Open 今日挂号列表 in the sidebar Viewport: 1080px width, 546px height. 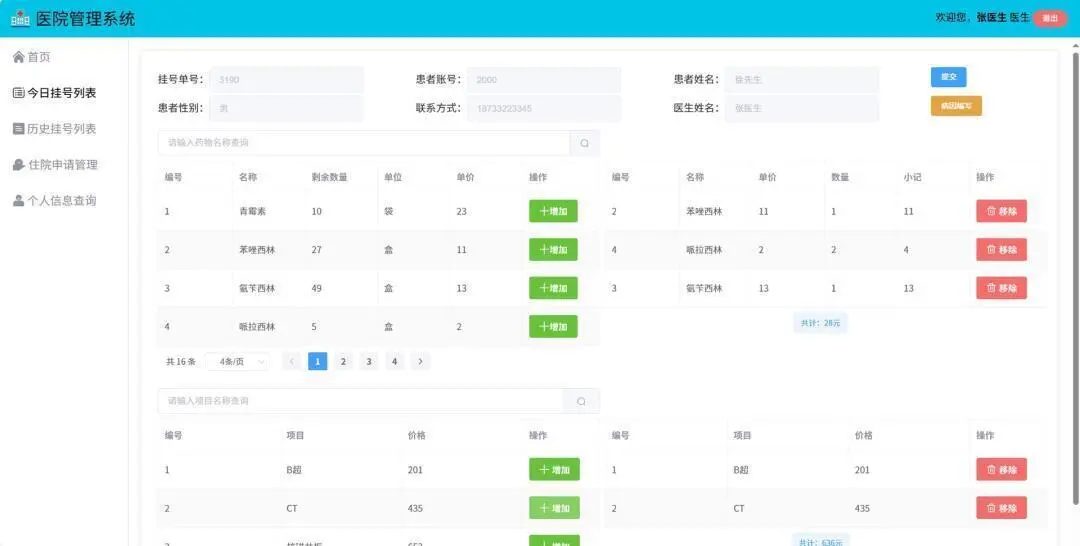tap(54, 93)
